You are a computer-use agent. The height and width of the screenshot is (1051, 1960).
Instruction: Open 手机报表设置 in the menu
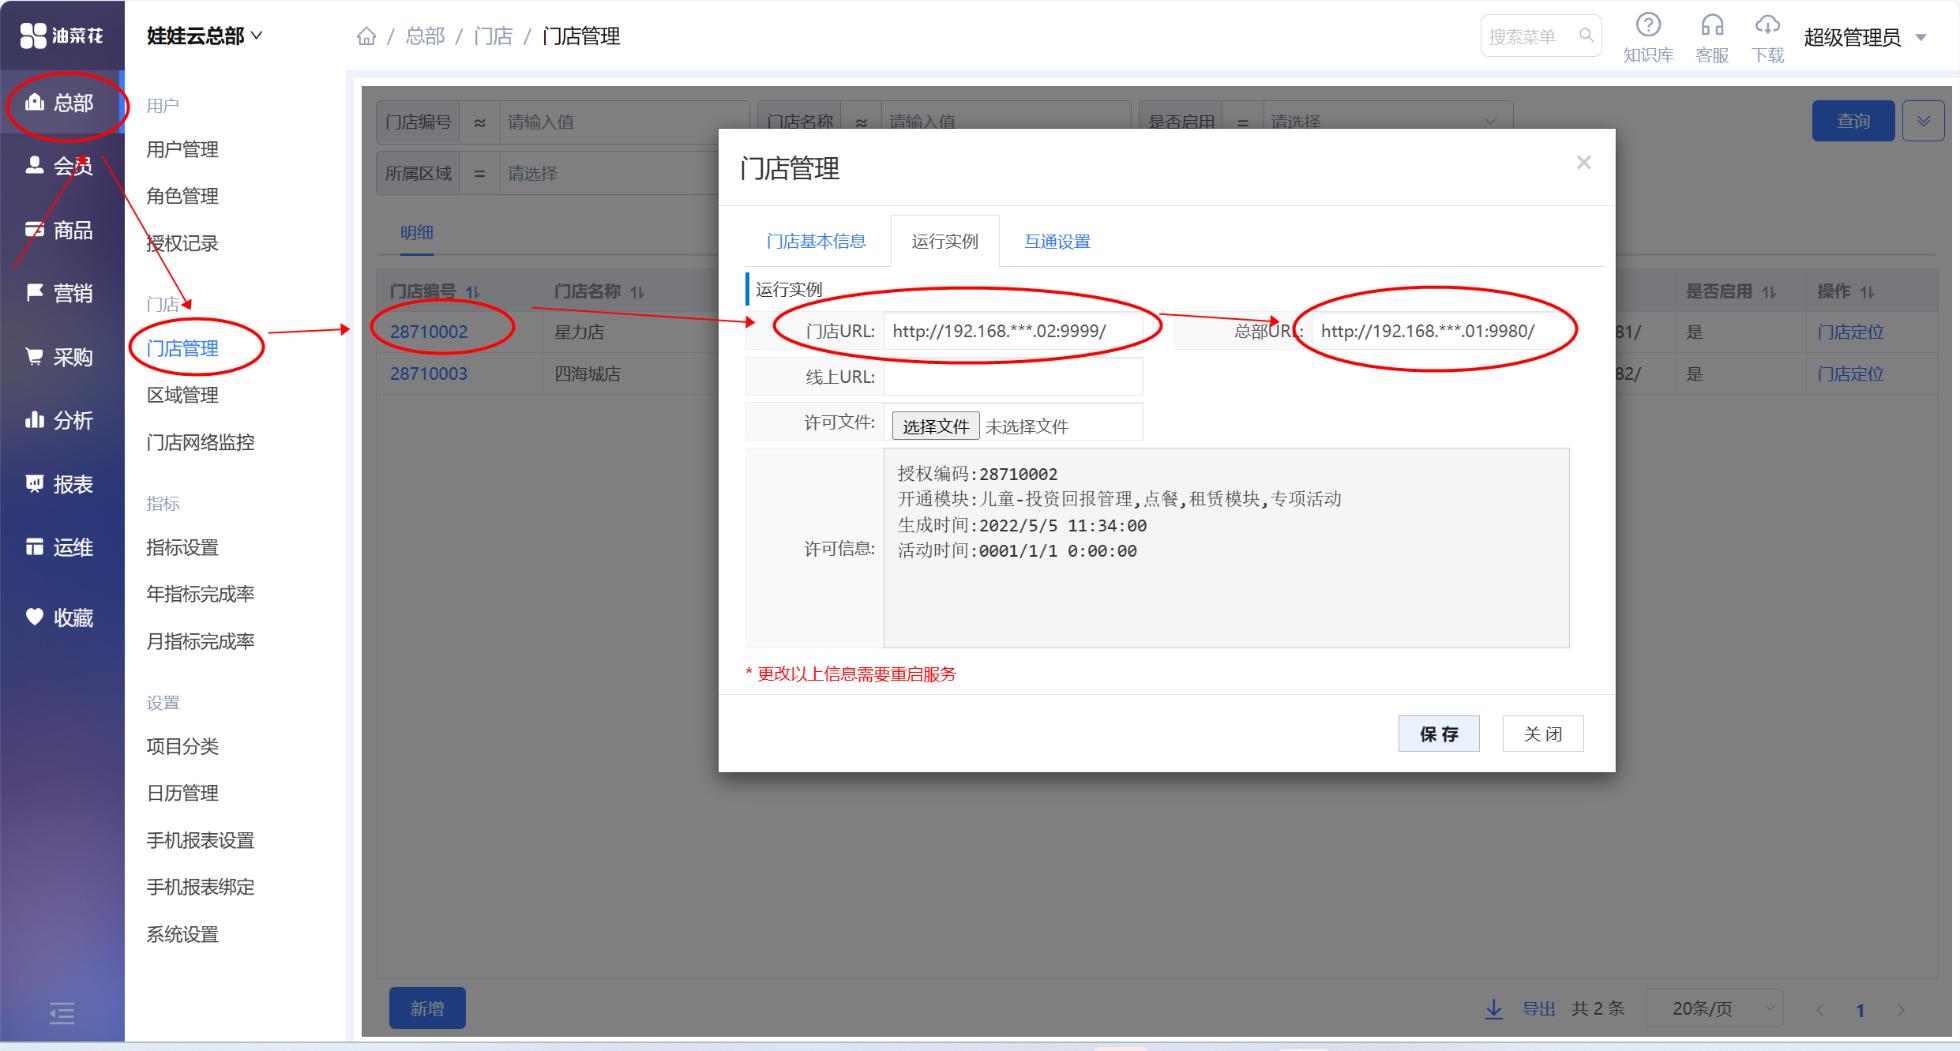[200, 840]
